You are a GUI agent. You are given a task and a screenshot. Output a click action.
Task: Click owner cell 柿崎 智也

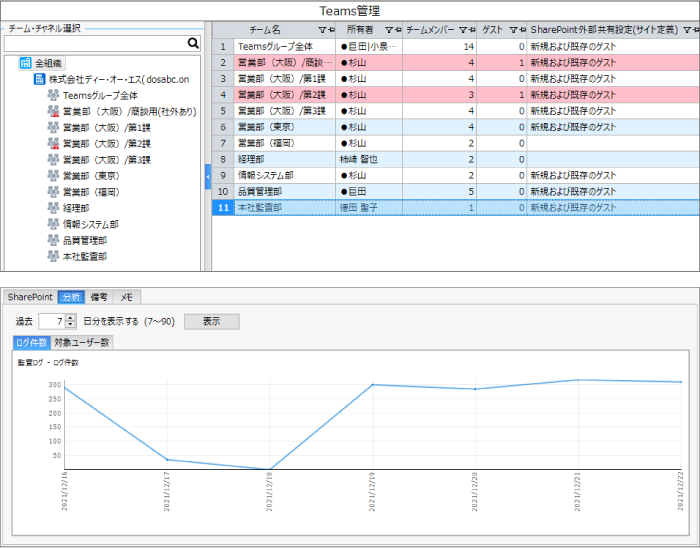pyautogui.click(x=369, y=159)
